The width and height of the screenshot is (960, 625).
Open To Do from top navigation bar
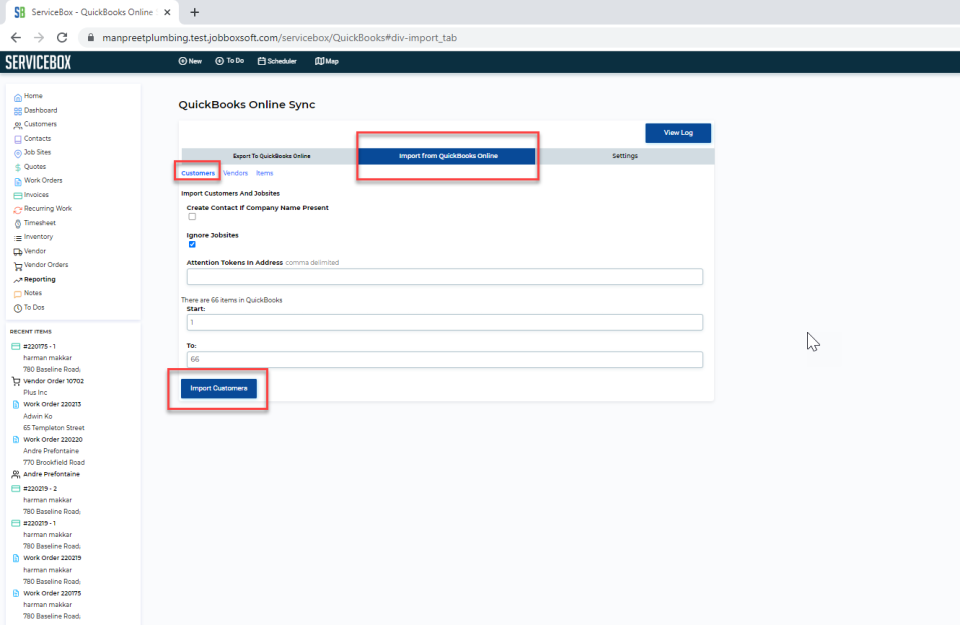[x=230, y=61]
